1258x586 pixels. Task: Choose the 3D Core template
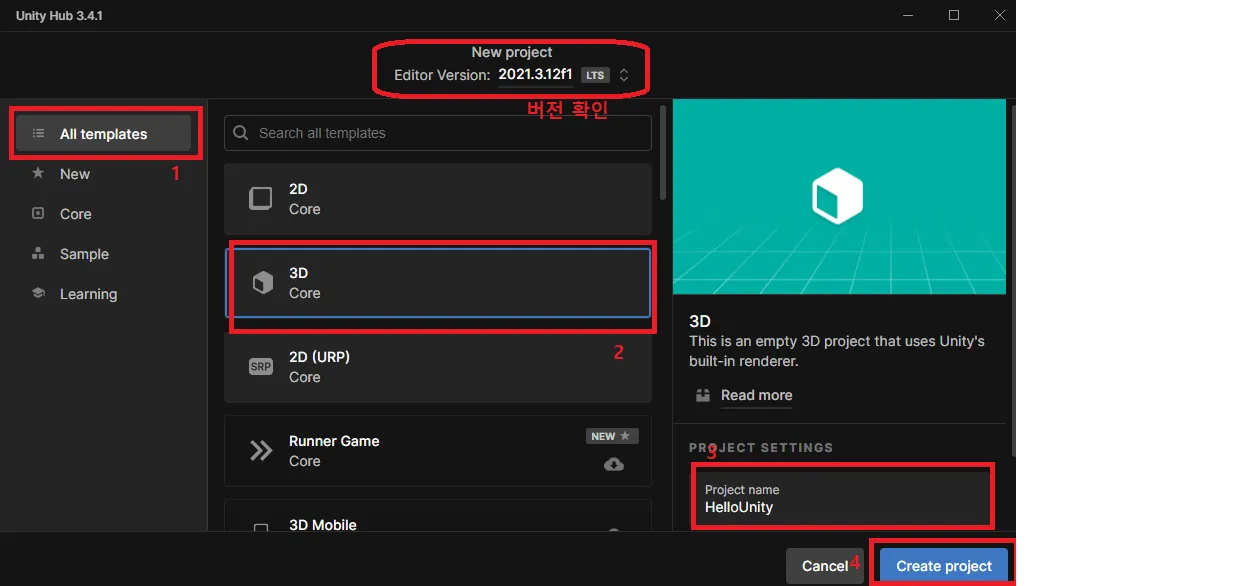click(438, 283)
